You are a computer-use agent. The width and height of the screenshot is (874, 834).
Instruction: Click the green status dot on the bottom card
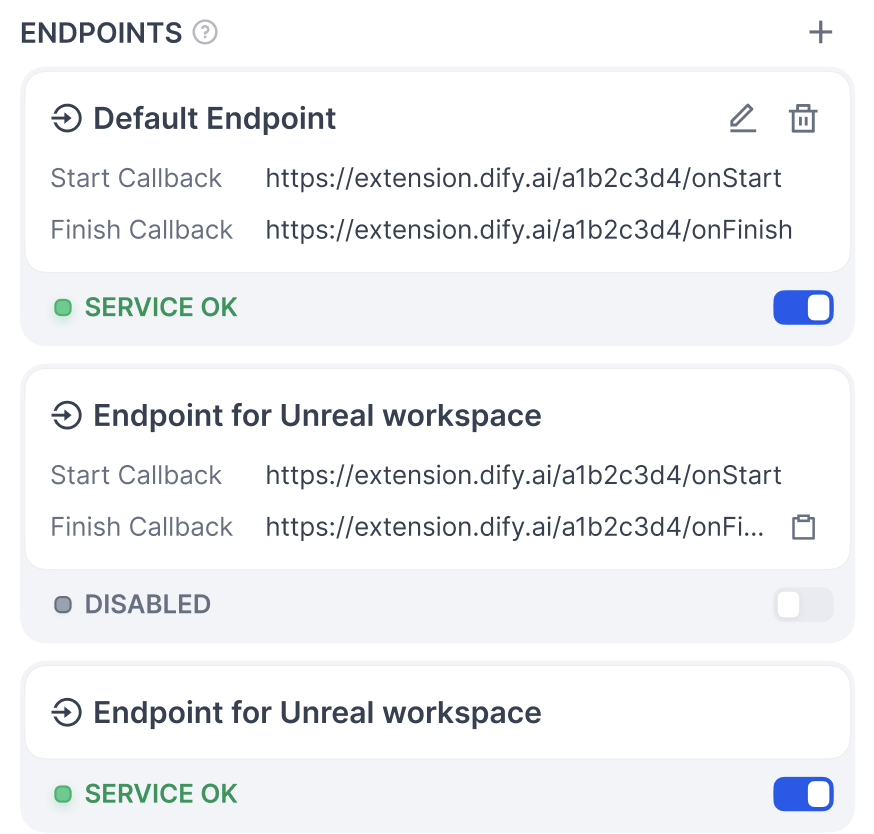pyautogui.click(x=63, y=795)
